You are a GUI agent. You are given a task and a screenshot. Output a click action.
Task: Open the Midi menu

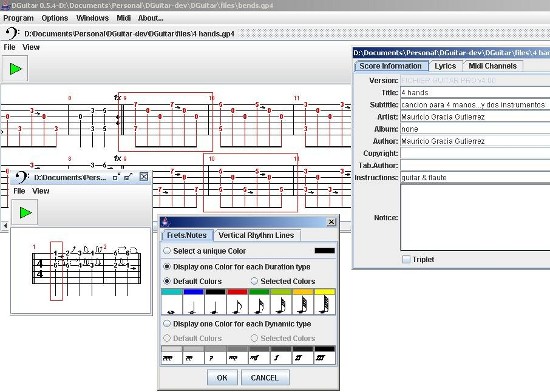point(123,18)
